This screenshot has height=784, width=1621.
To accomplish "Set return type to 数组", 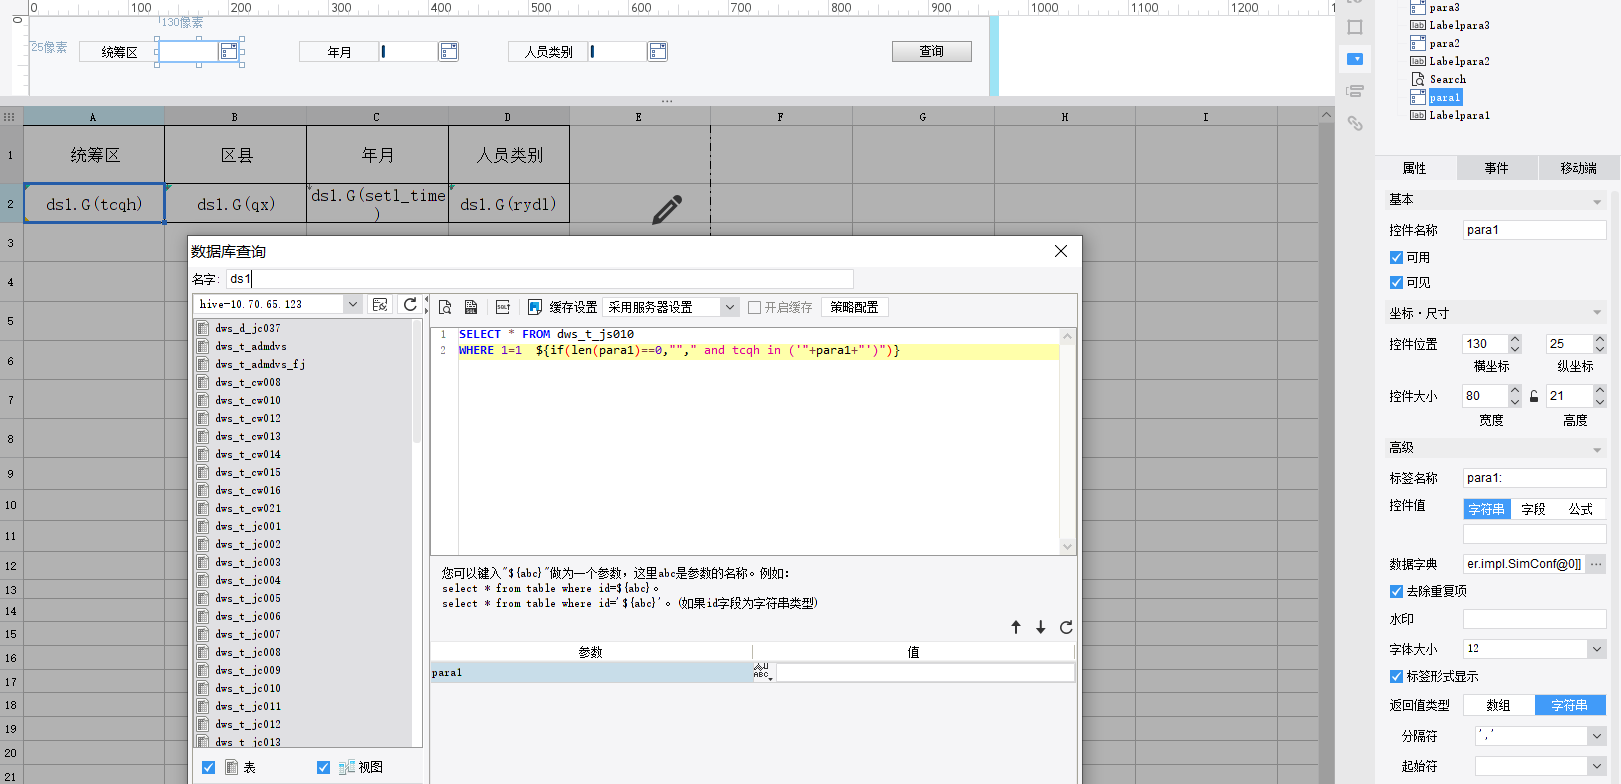I will (1498, 705).
